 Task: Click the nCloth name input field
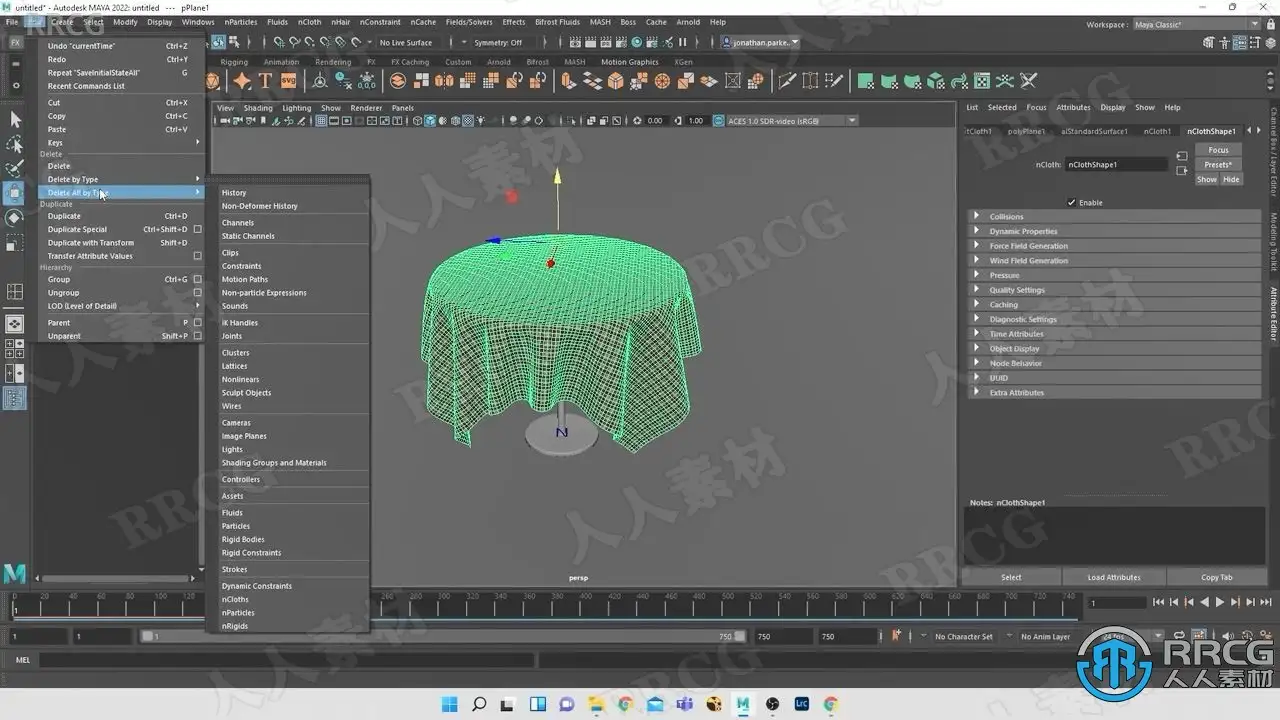1117,164
